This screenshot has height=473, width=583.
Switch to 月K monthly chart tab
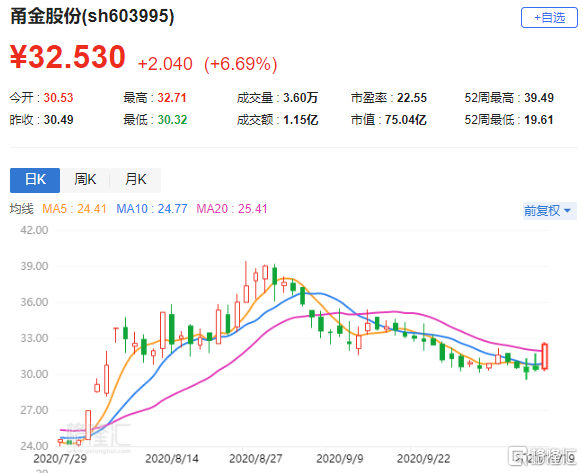(136, 180)
